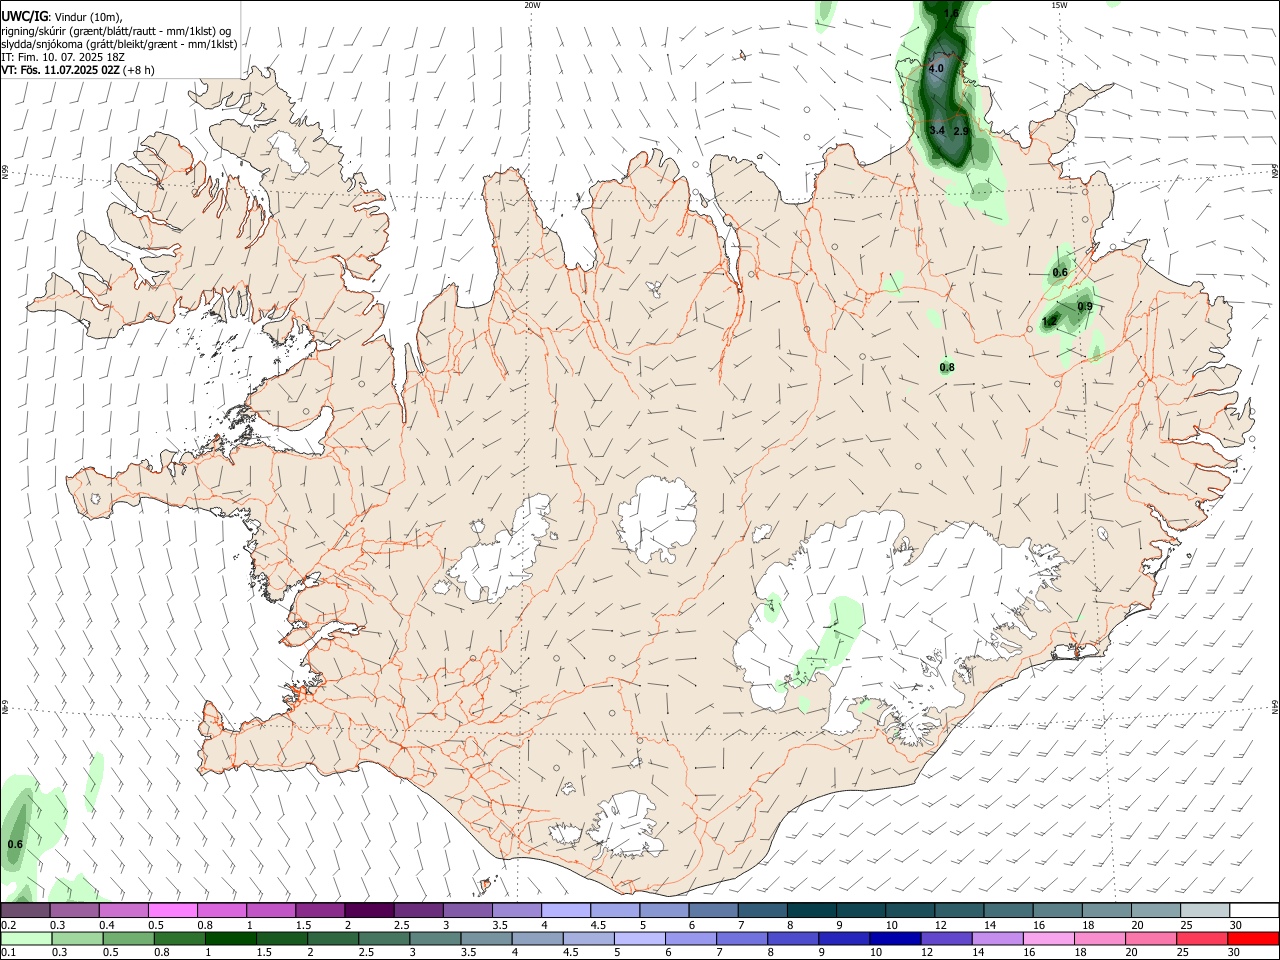Pick the lavender purple-row swatch at 4

click(565, 910)
